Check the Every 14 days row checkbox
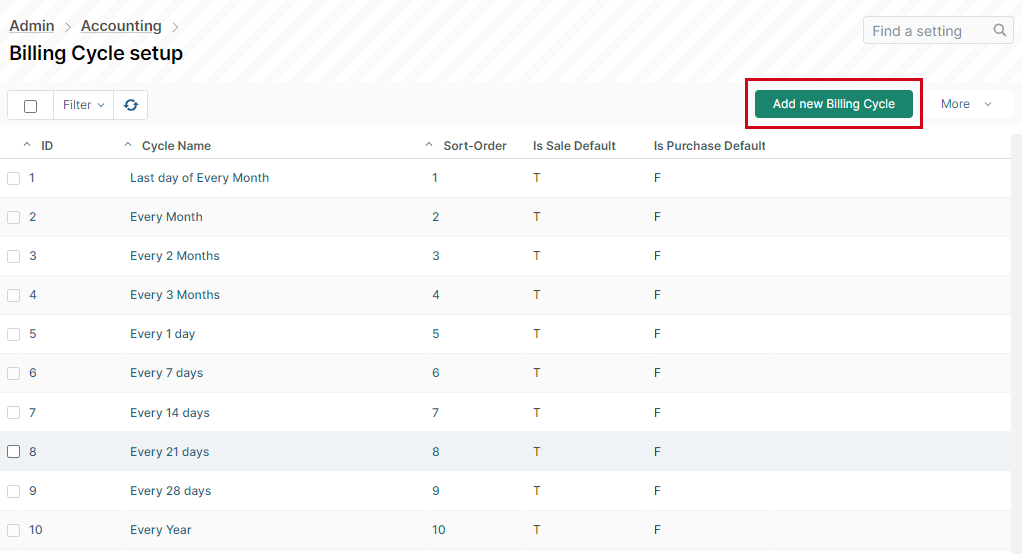The width and height of the screenshot is (1022, 554). tap(14, 413)
